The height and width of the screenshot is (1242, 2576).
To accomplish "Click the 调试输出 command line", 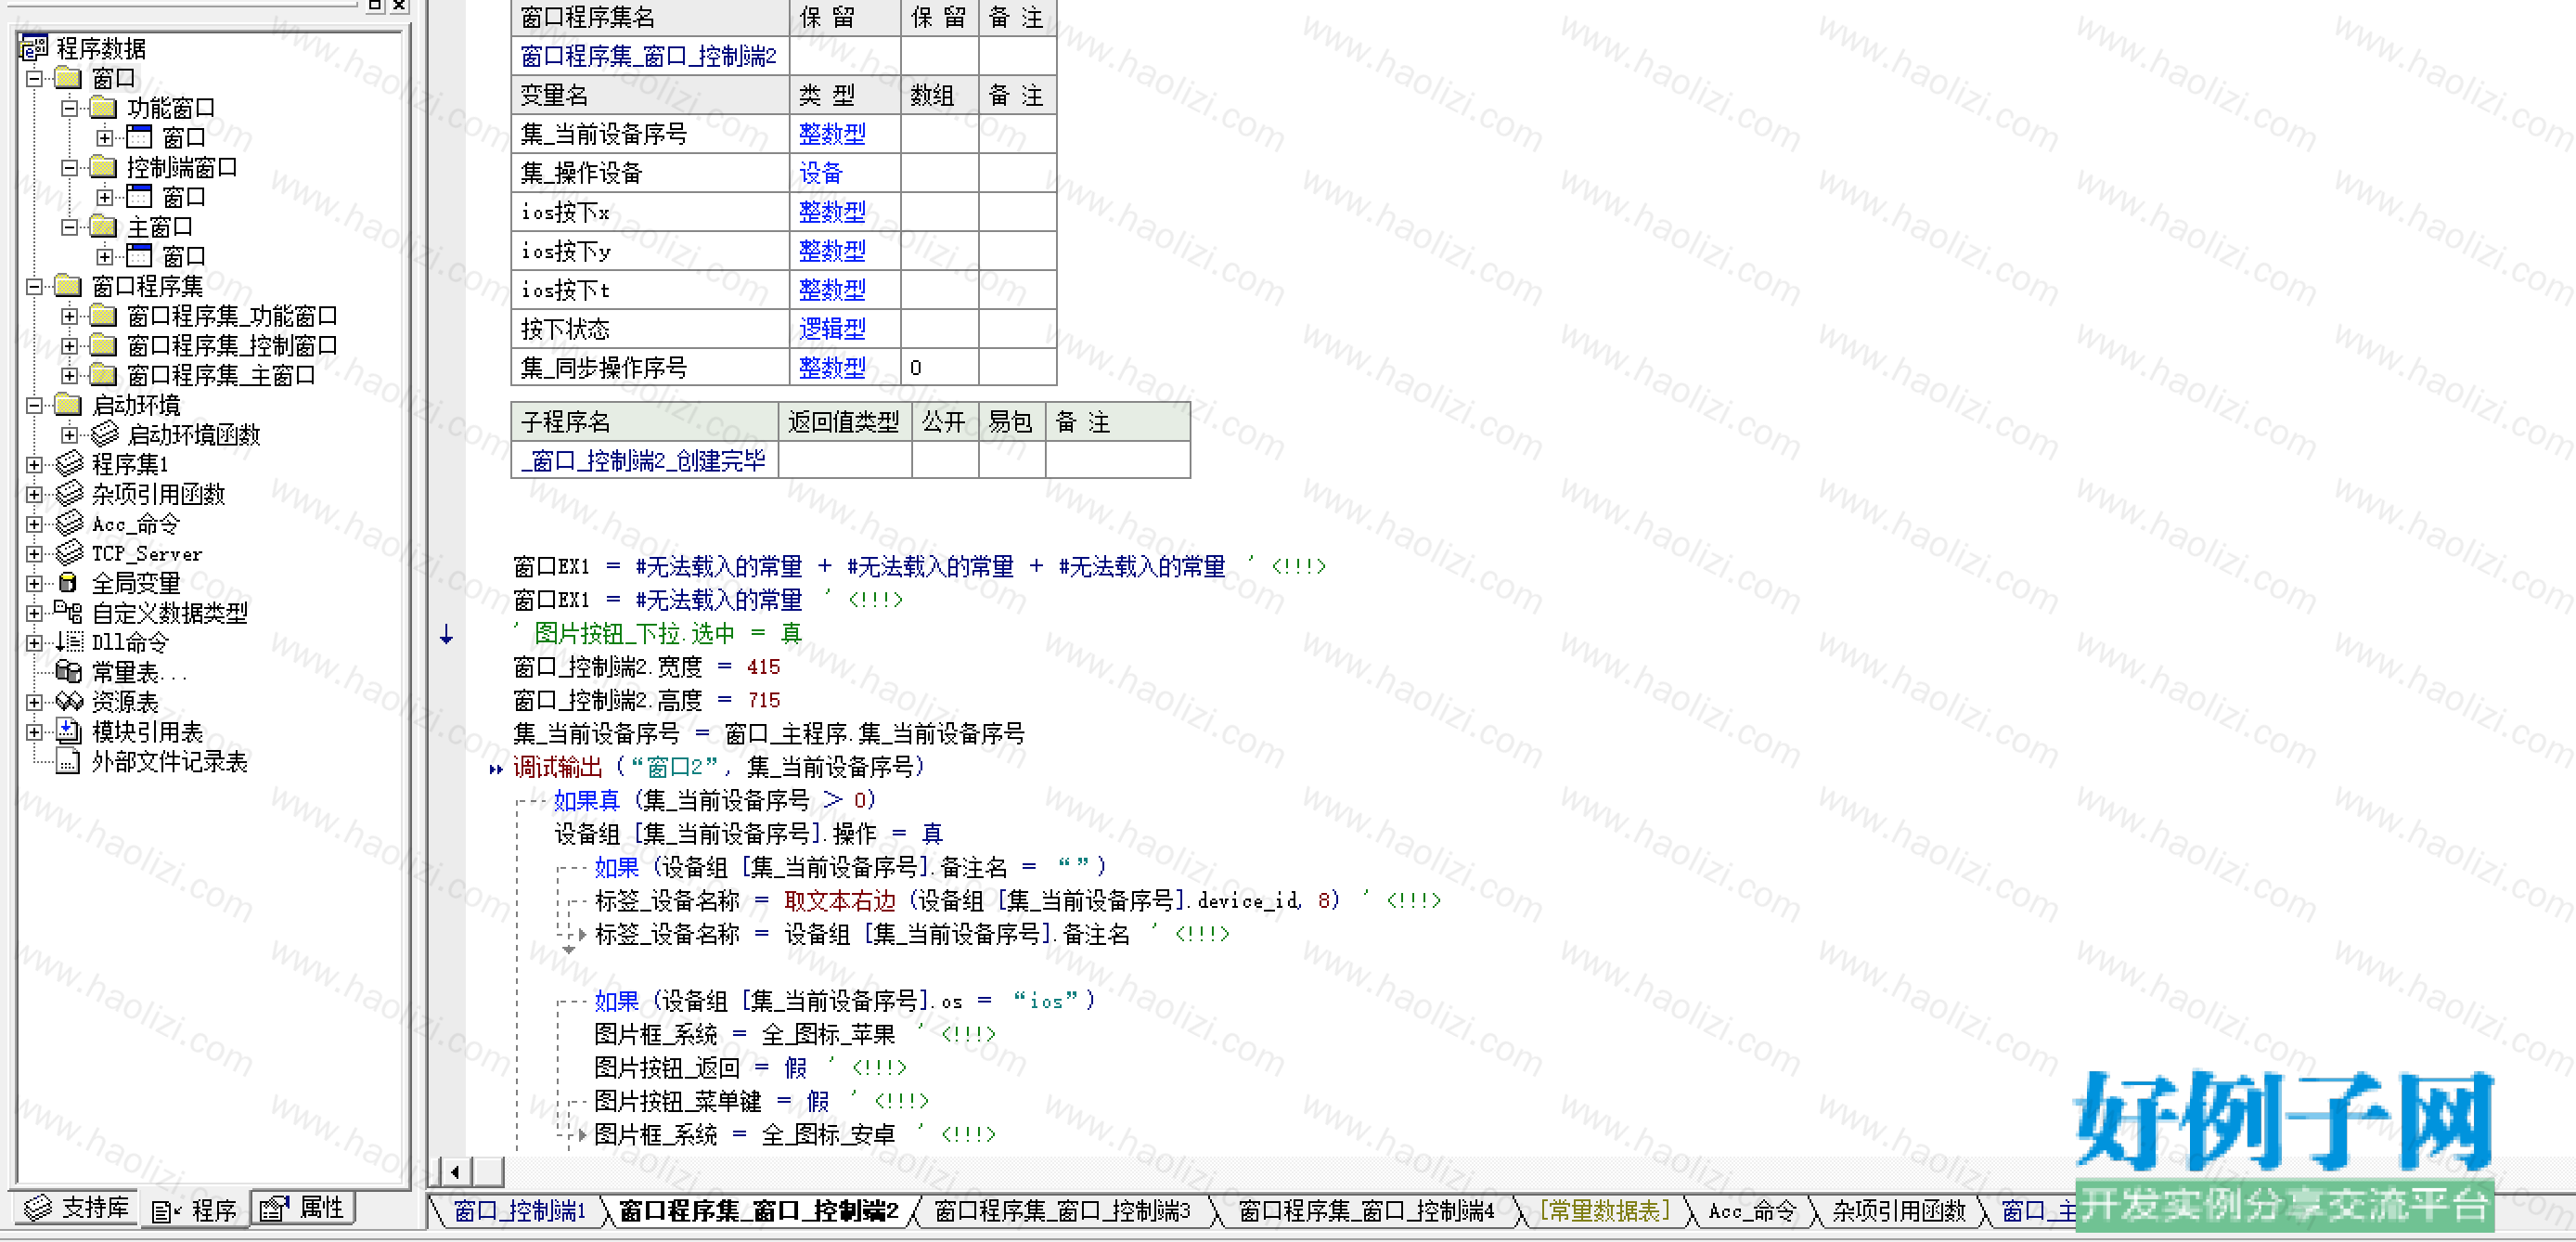I will [718, 766].
